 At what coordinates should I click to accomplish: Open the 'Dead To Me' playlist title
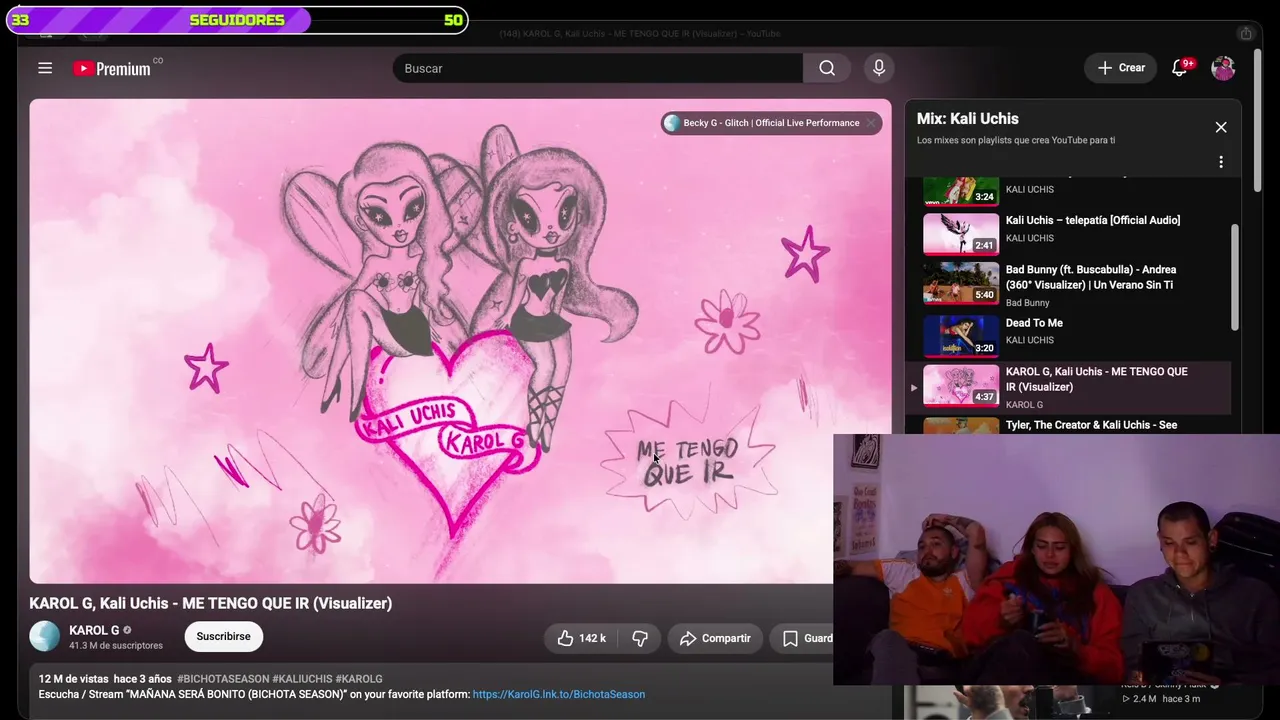(1034, 323)
